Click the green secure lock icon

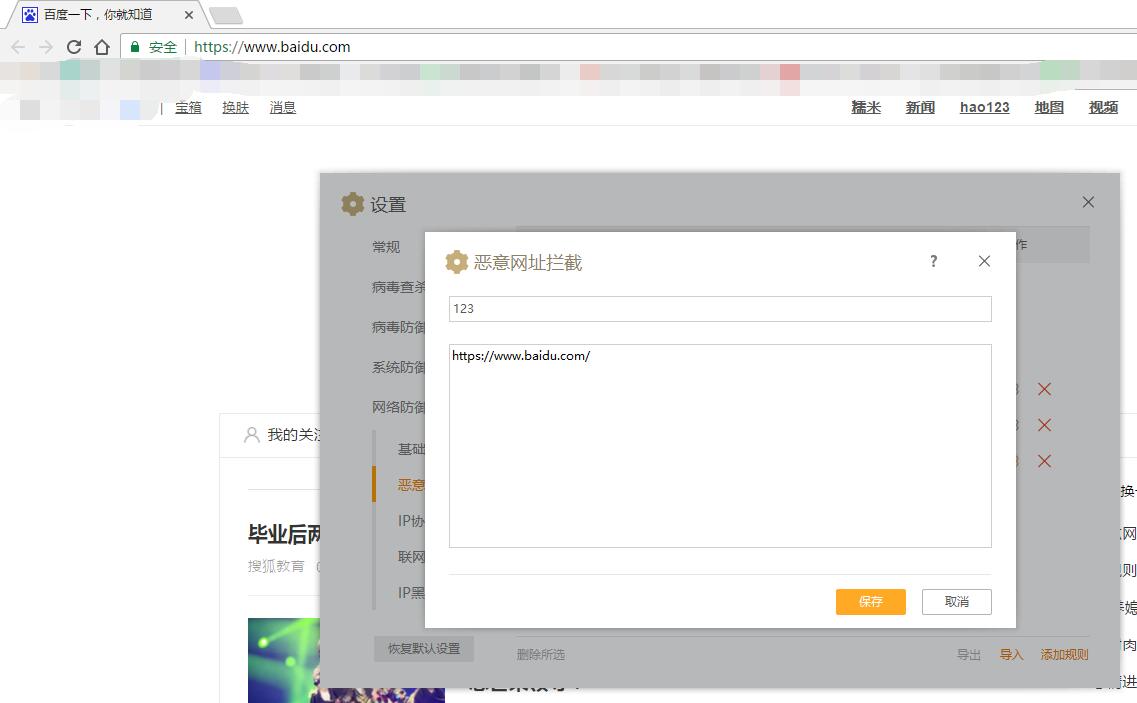coord(135,47)
